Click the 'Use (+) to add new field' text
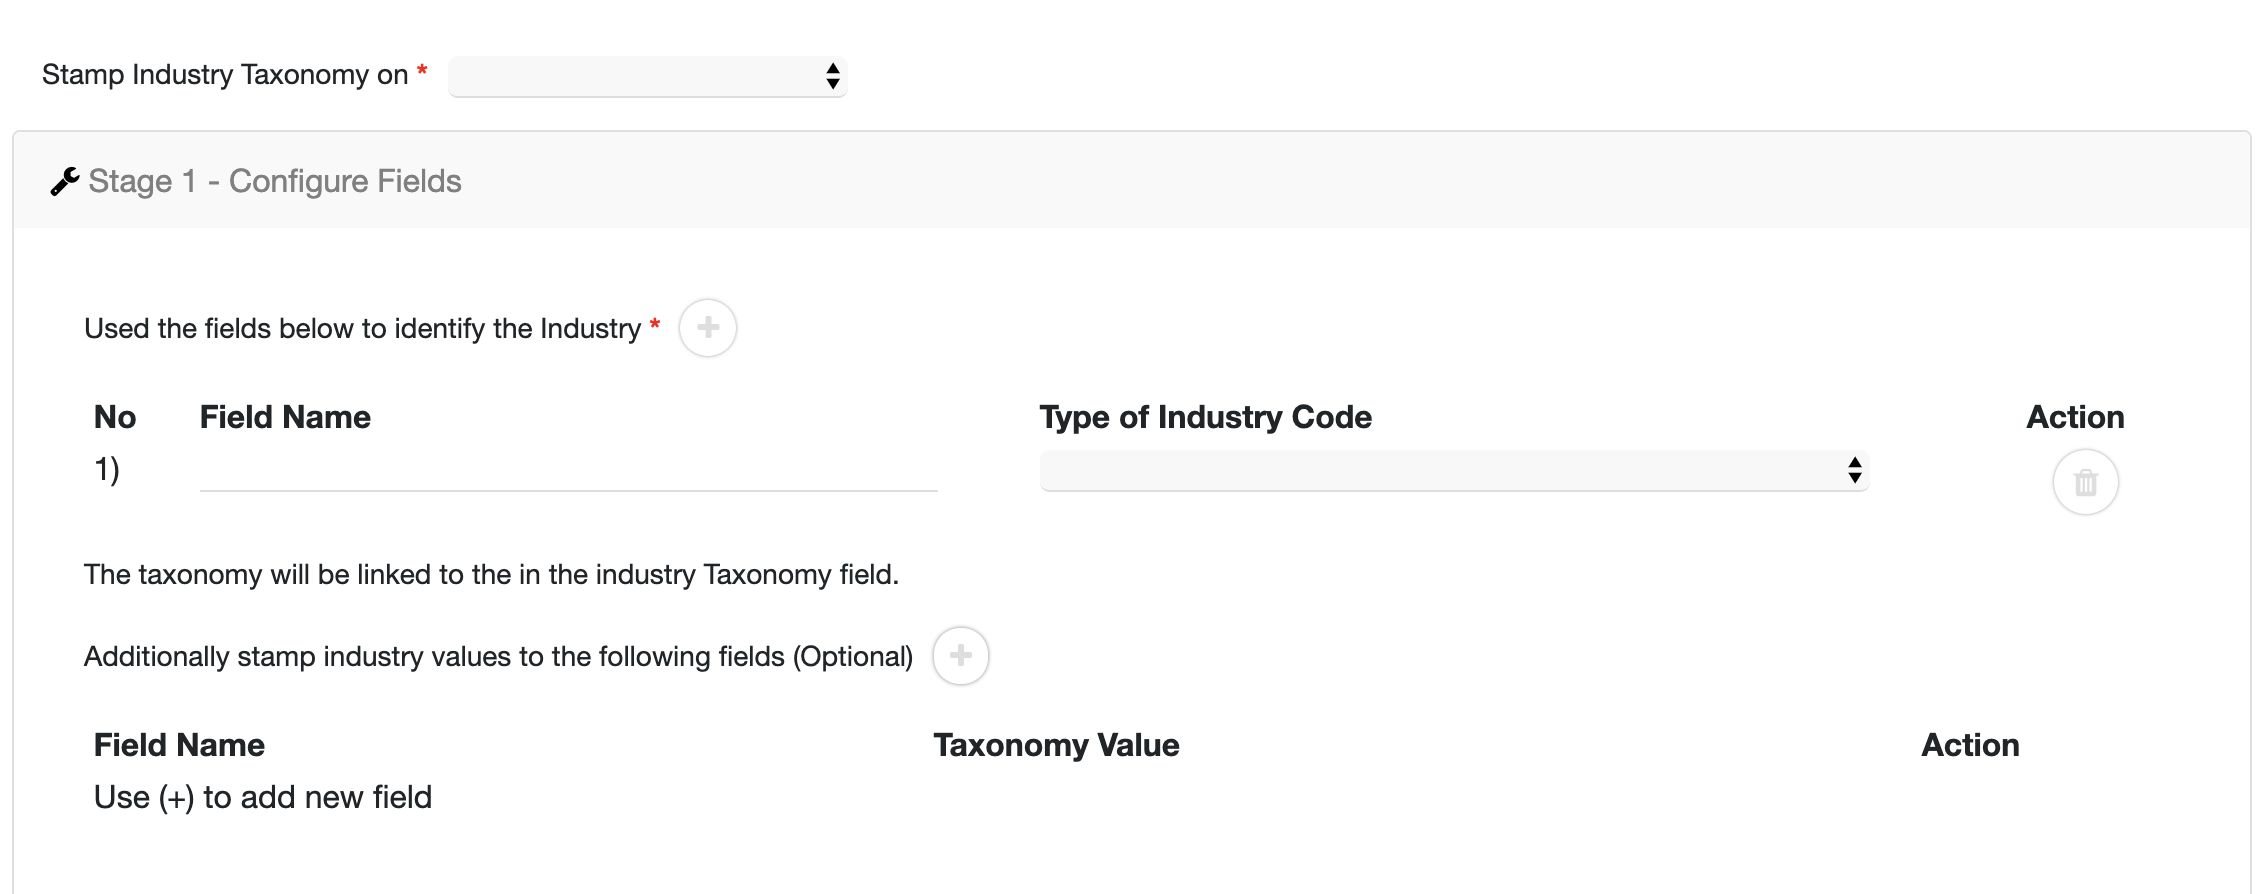 (x=263, y=797)
